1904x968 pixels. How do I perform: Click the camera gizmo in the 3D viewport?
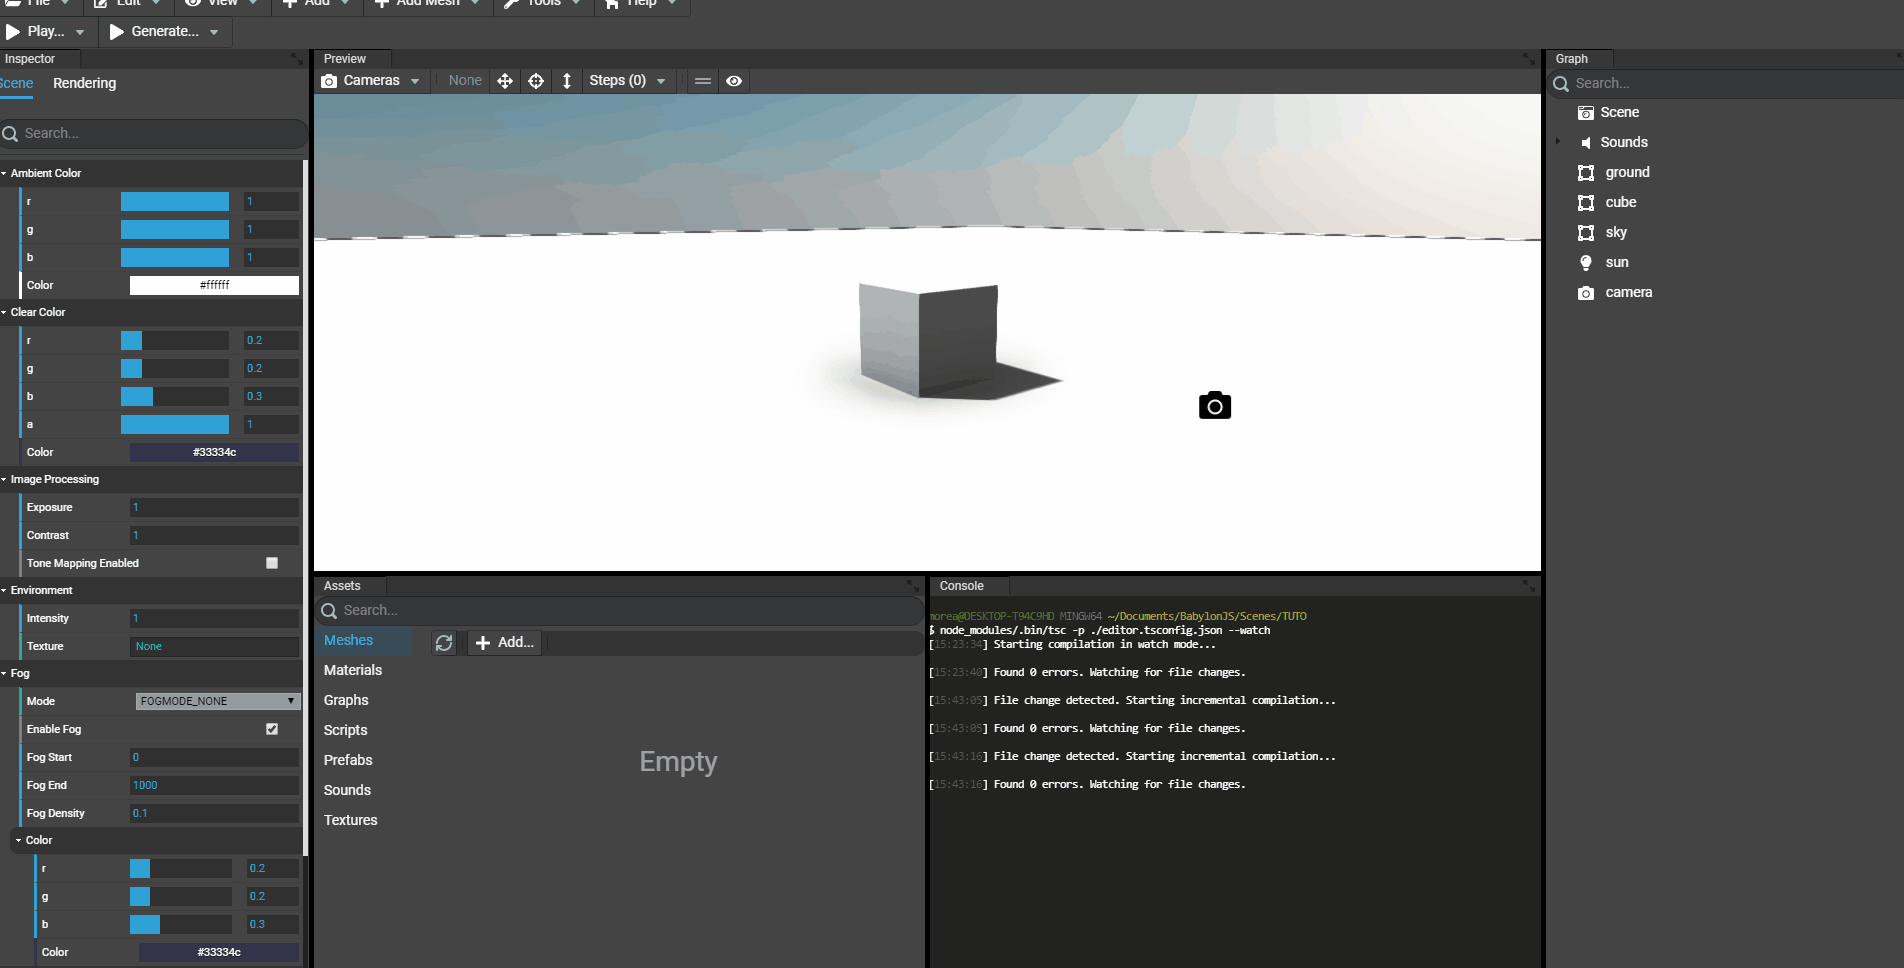[1215, 405]
